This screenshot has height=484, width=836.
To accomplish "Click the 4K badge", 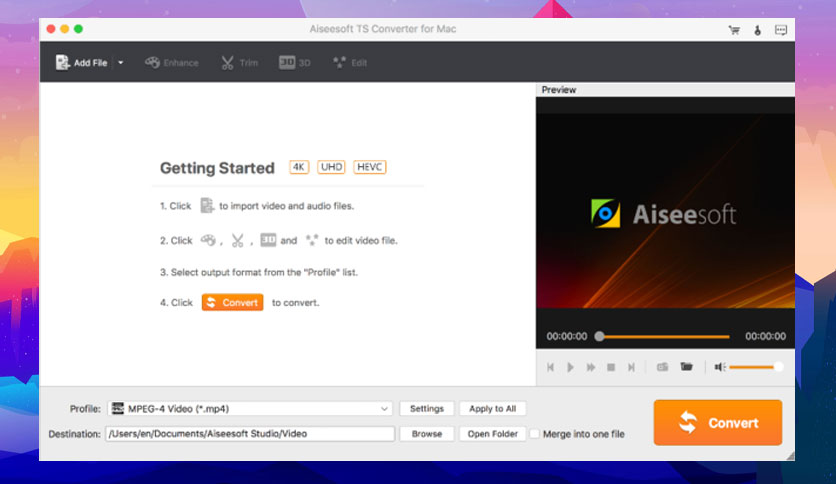I will (299, 167).
